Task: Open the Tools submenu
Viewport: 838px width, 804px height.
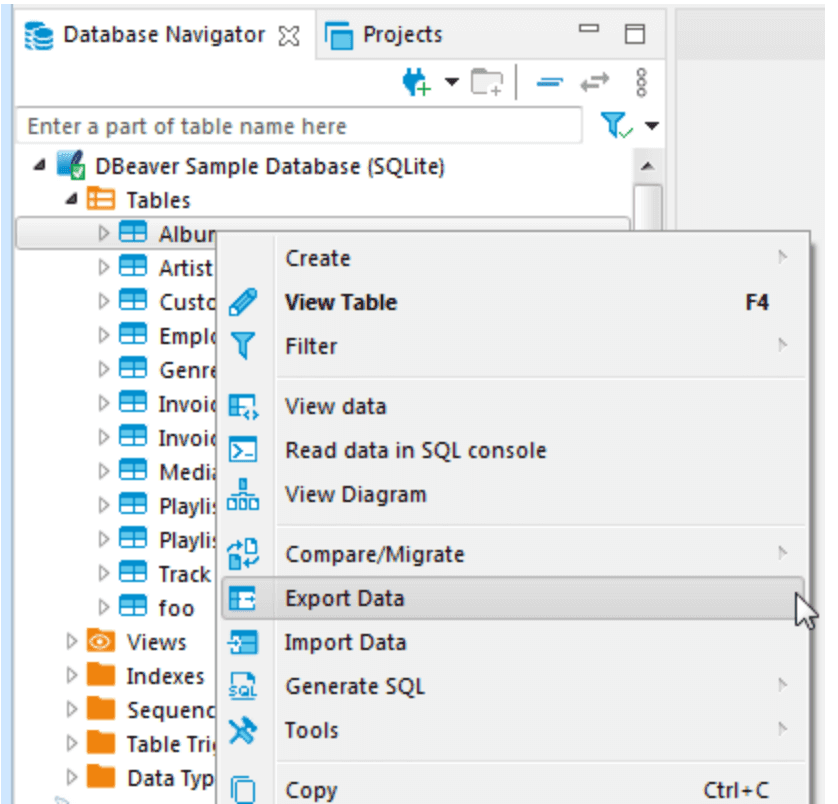Action: tap(513, 730)
